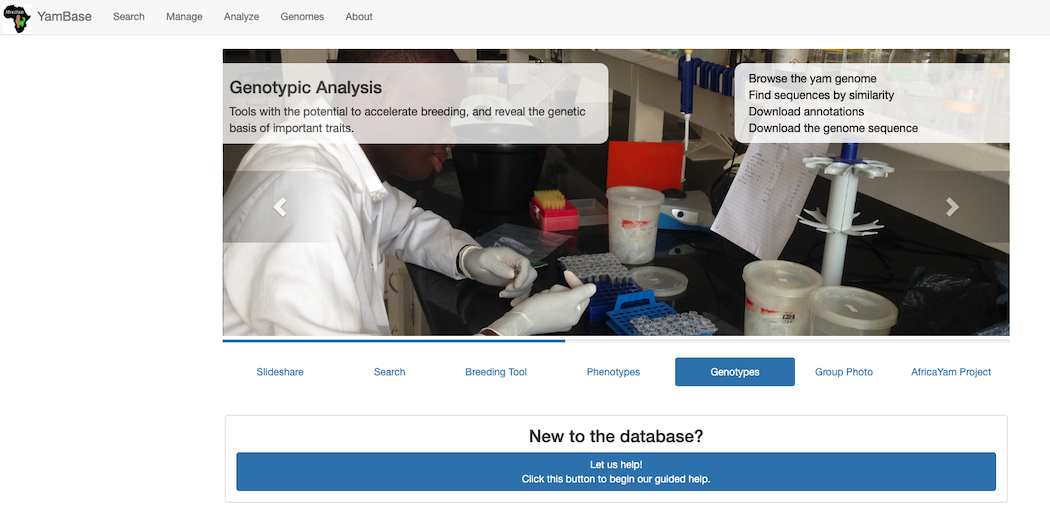The image size is (1050, 514).
Task: Go to previous carousel slide arrow
Action: (280, 207)
